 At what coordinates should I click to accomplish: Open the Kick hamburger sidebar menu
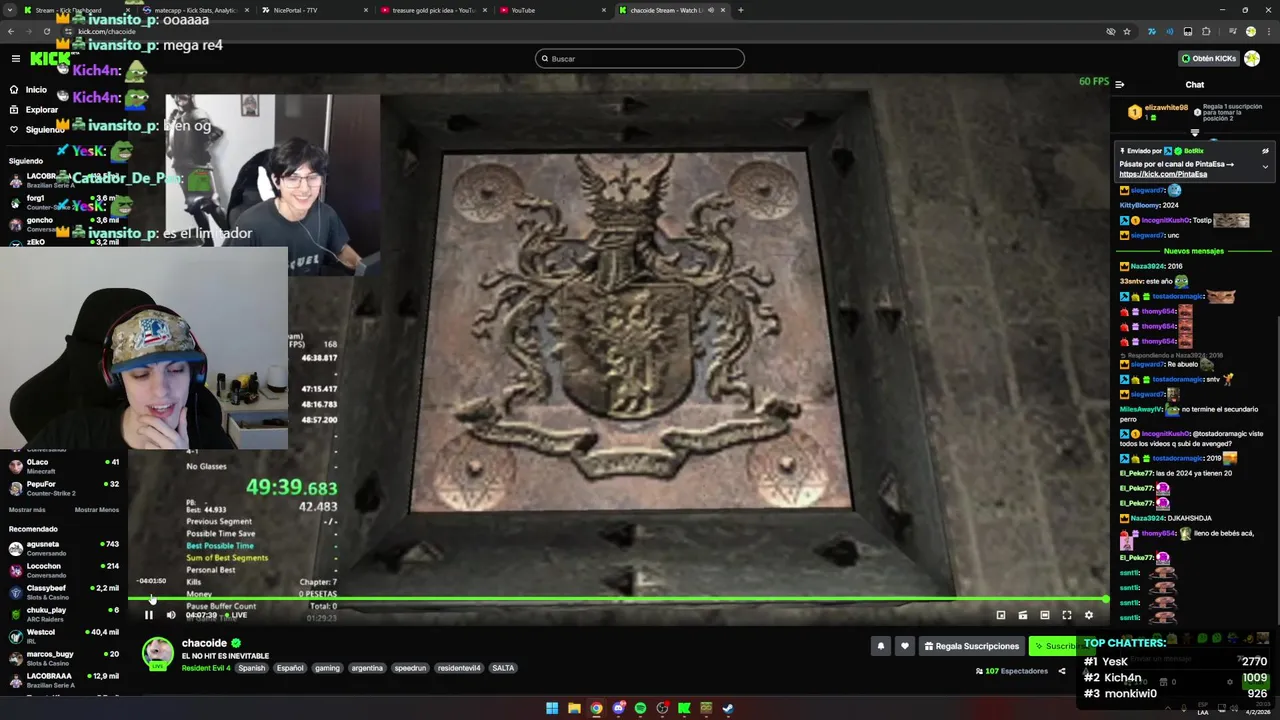coord(16,59)
